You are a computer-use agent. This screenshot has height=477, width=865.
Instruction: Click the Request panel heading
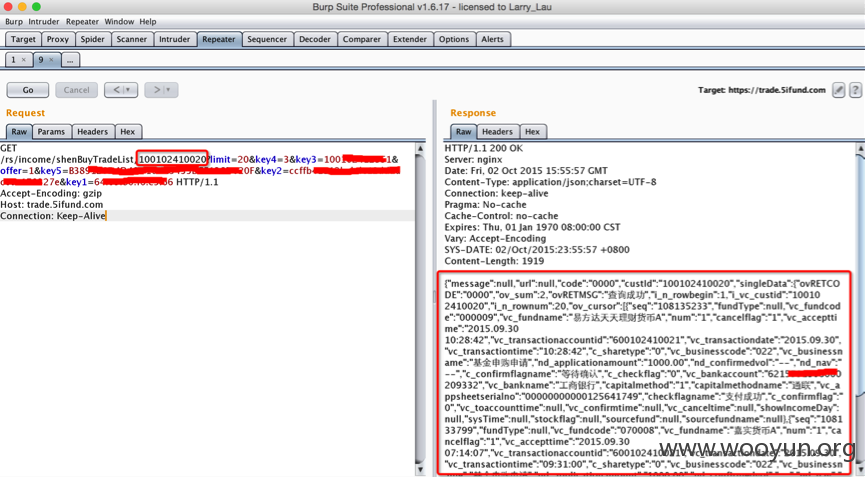tap(25, 112)
